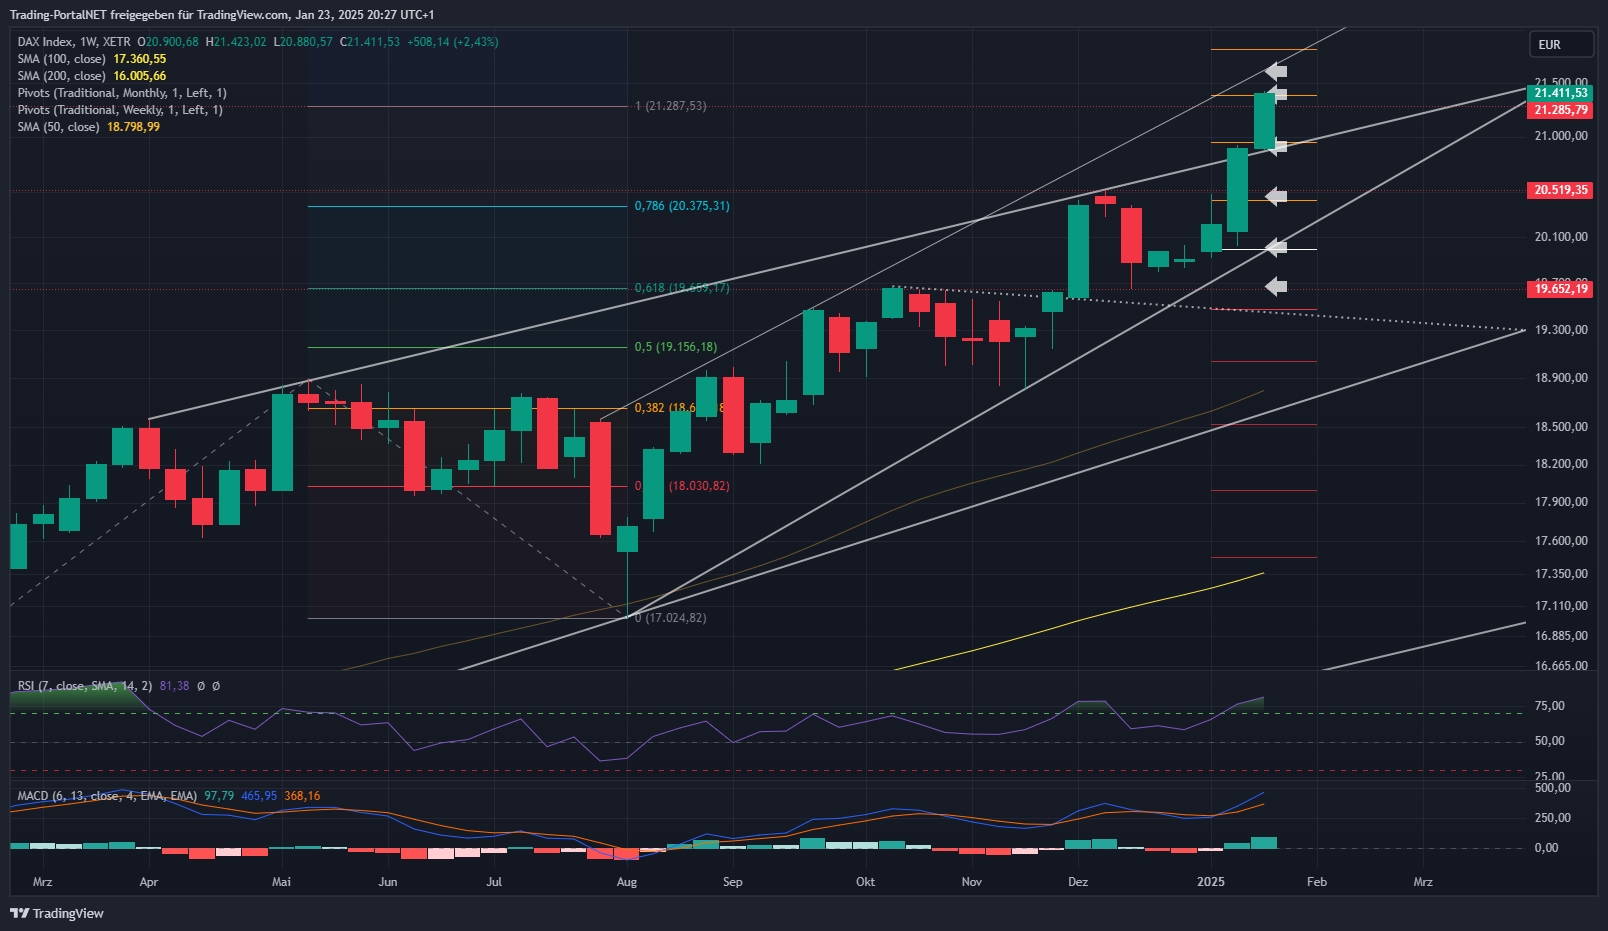The height and width of the screenshot is (931, 1608).
Task: Click the 17.900,00 price axis value
Action: tap(1561, 502)
